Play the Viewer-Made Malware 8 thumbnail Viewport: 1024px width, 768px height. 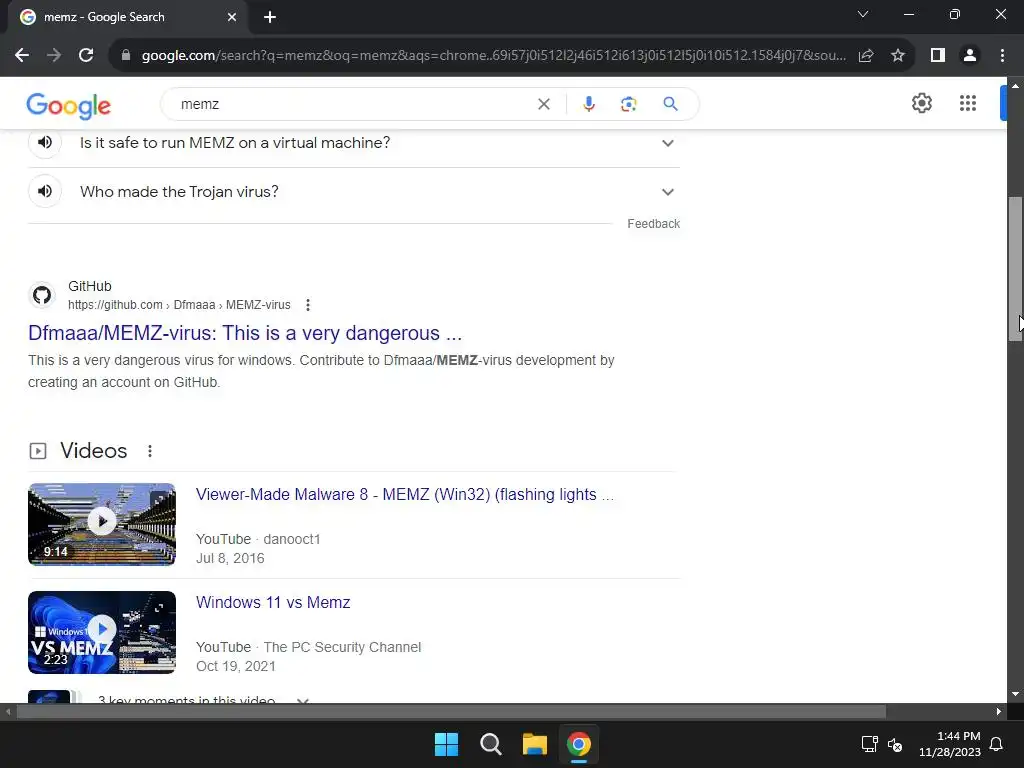102,524
